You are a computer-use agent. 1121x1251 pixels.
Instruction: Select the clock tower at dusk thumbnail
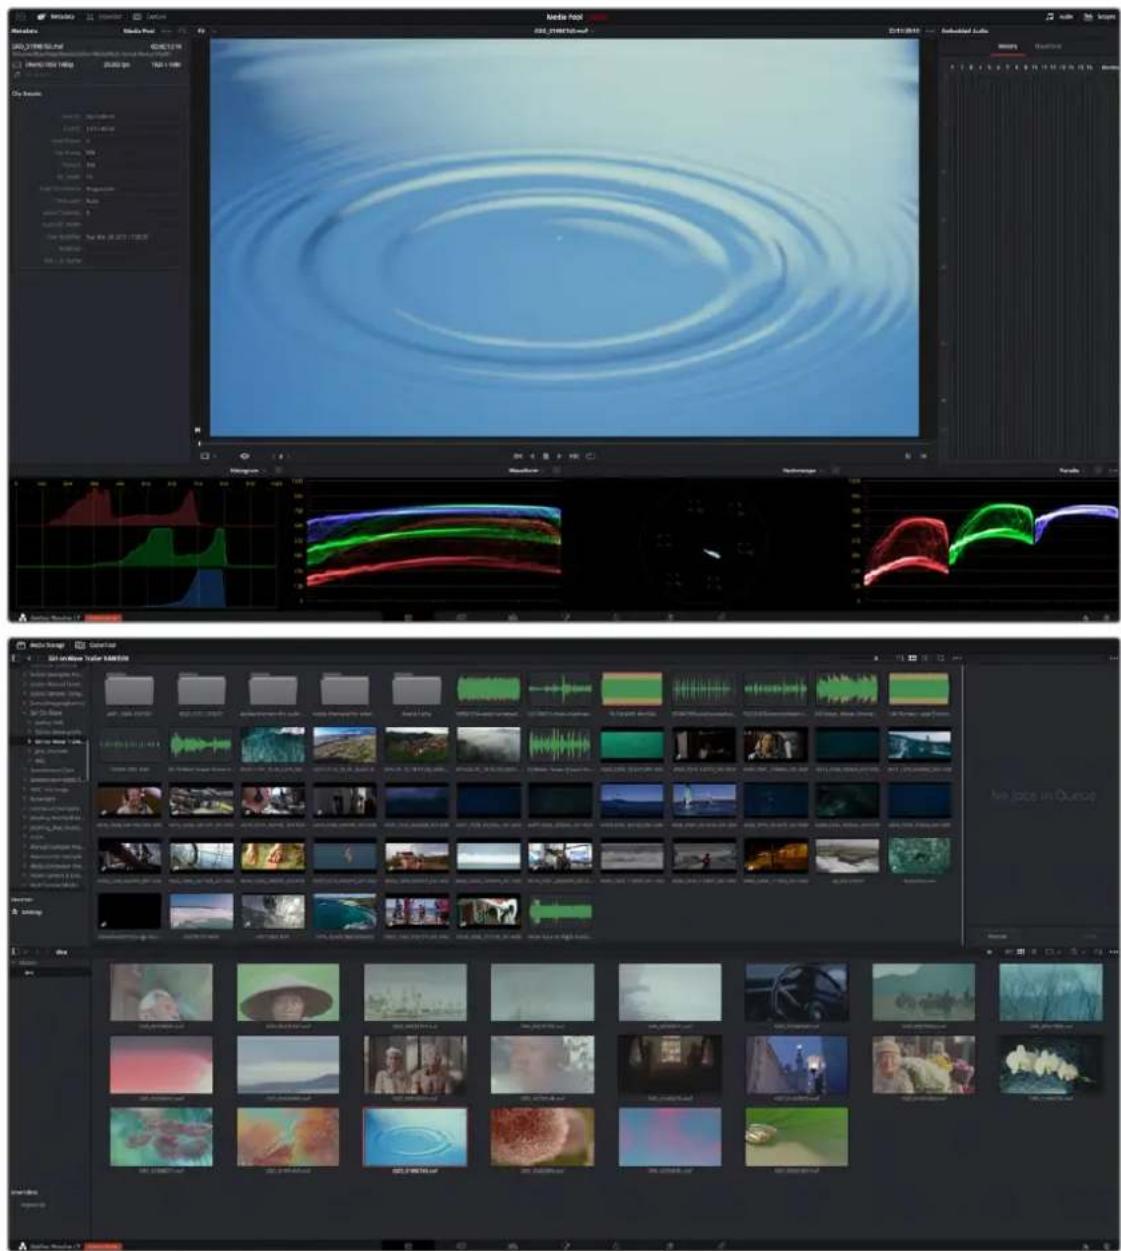click(x=797, y=1064)
